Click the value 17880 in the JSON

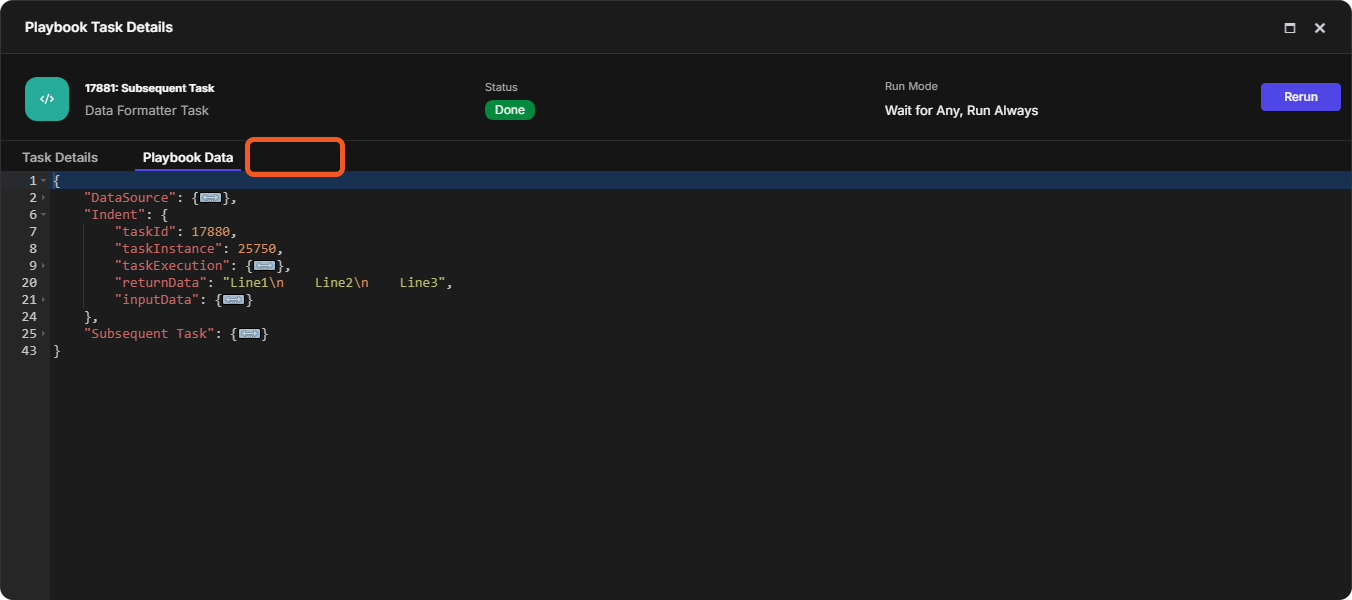(x=211, y=232)
